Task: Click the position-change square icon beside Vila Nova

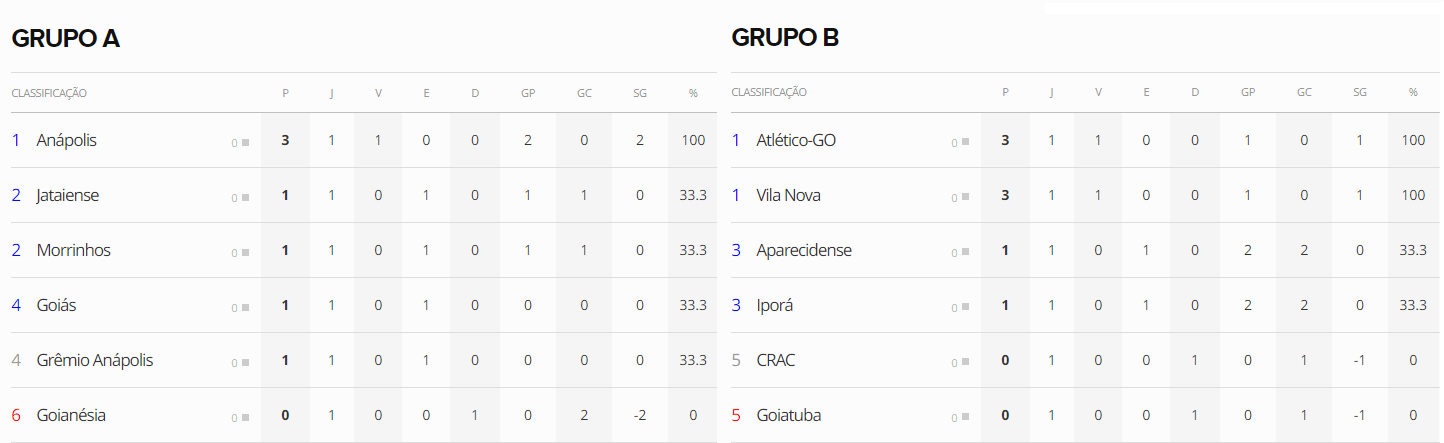Action: [x=965, y=197]
